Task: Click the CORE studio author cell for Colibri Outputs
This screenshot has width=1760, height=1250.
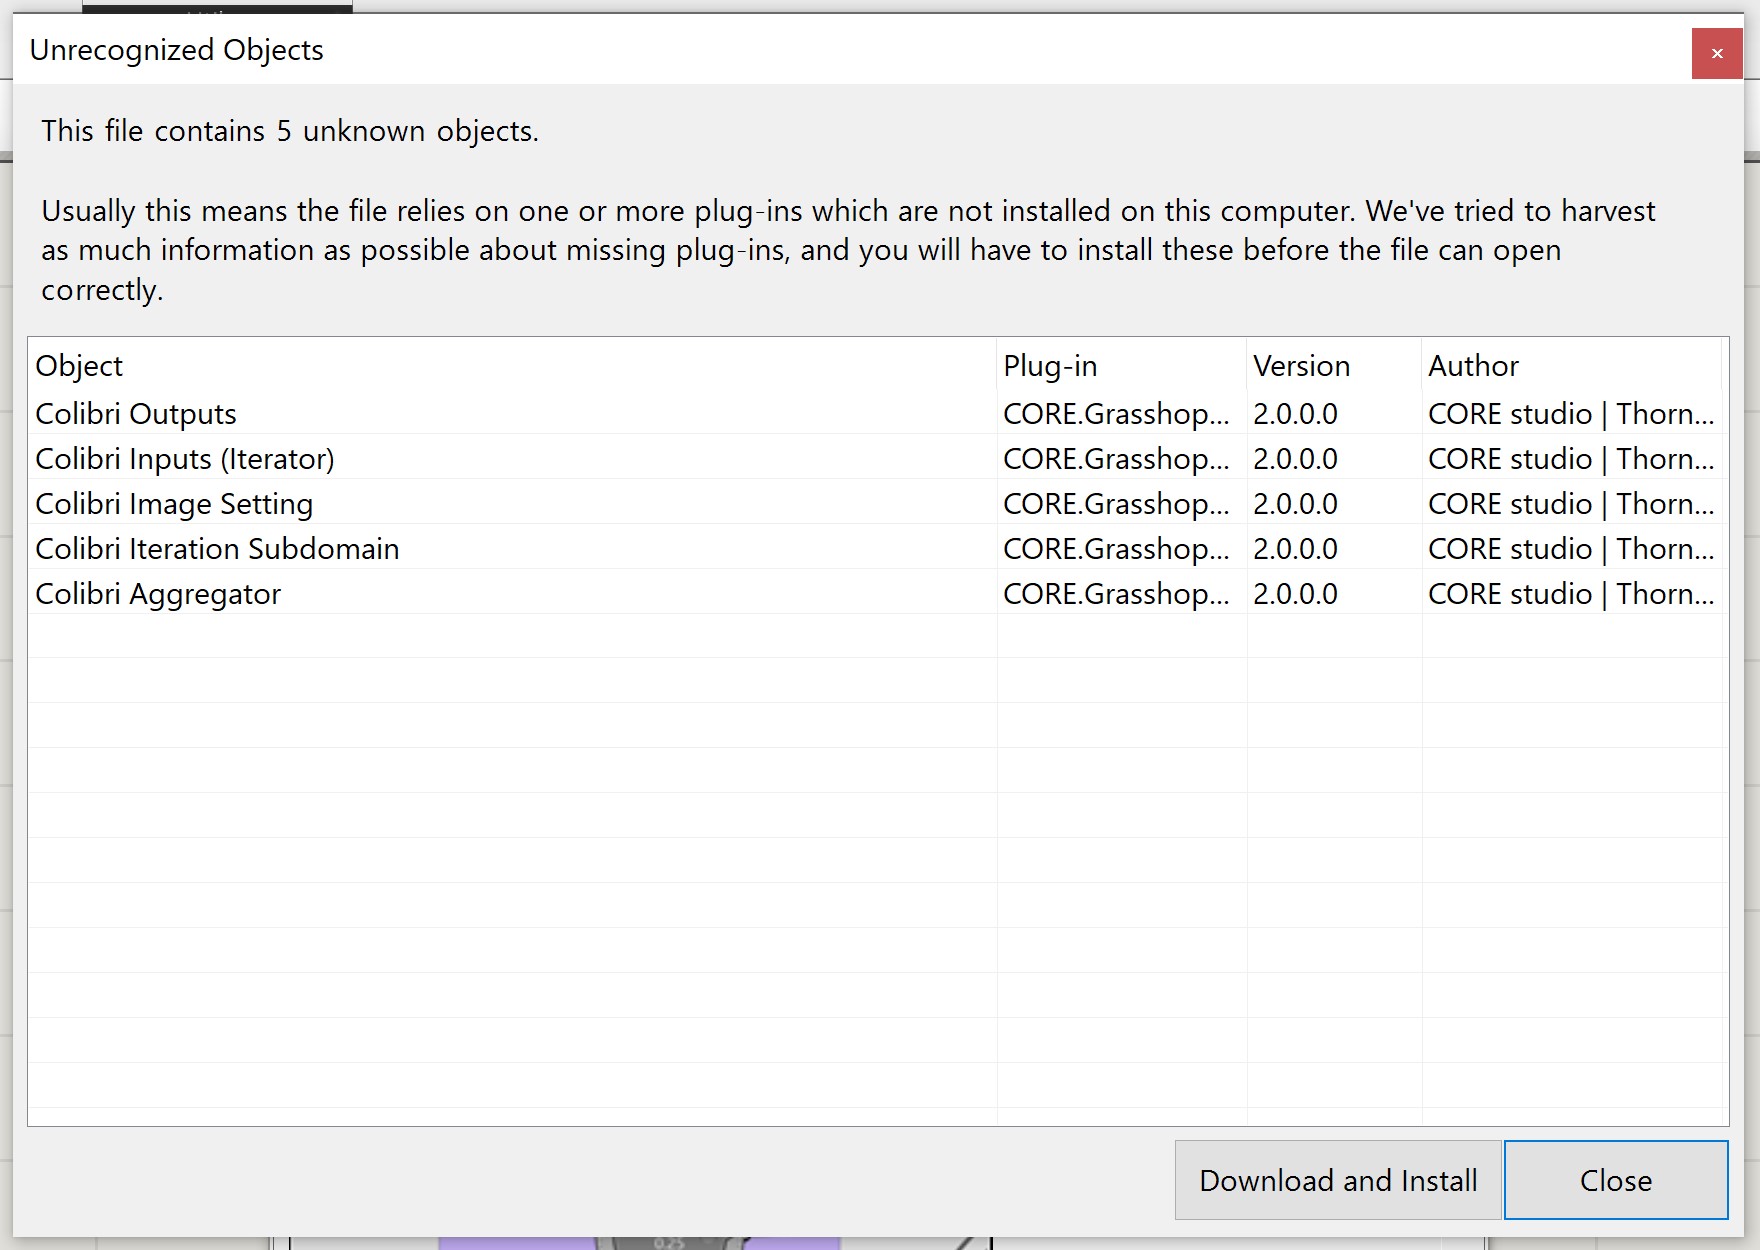Action: pos(1572,413)
